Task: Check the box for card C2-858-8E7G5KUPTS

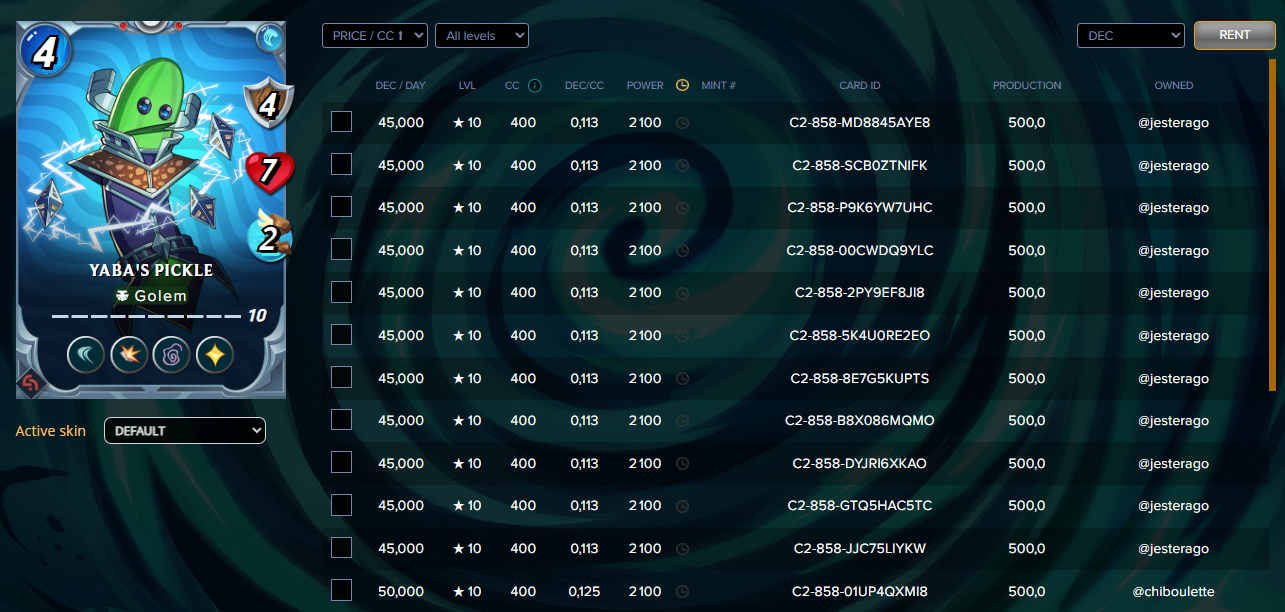Action: 342,377
